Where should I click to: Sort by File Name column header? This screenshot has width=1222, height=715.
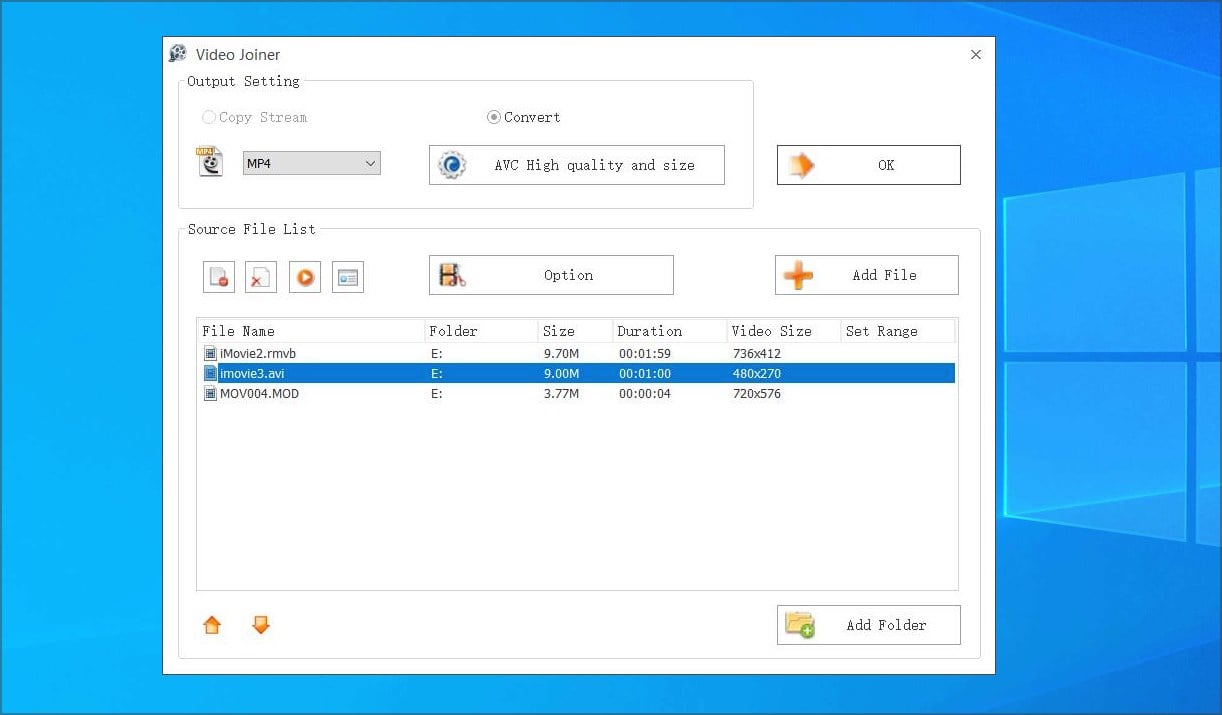click(310, 331)
